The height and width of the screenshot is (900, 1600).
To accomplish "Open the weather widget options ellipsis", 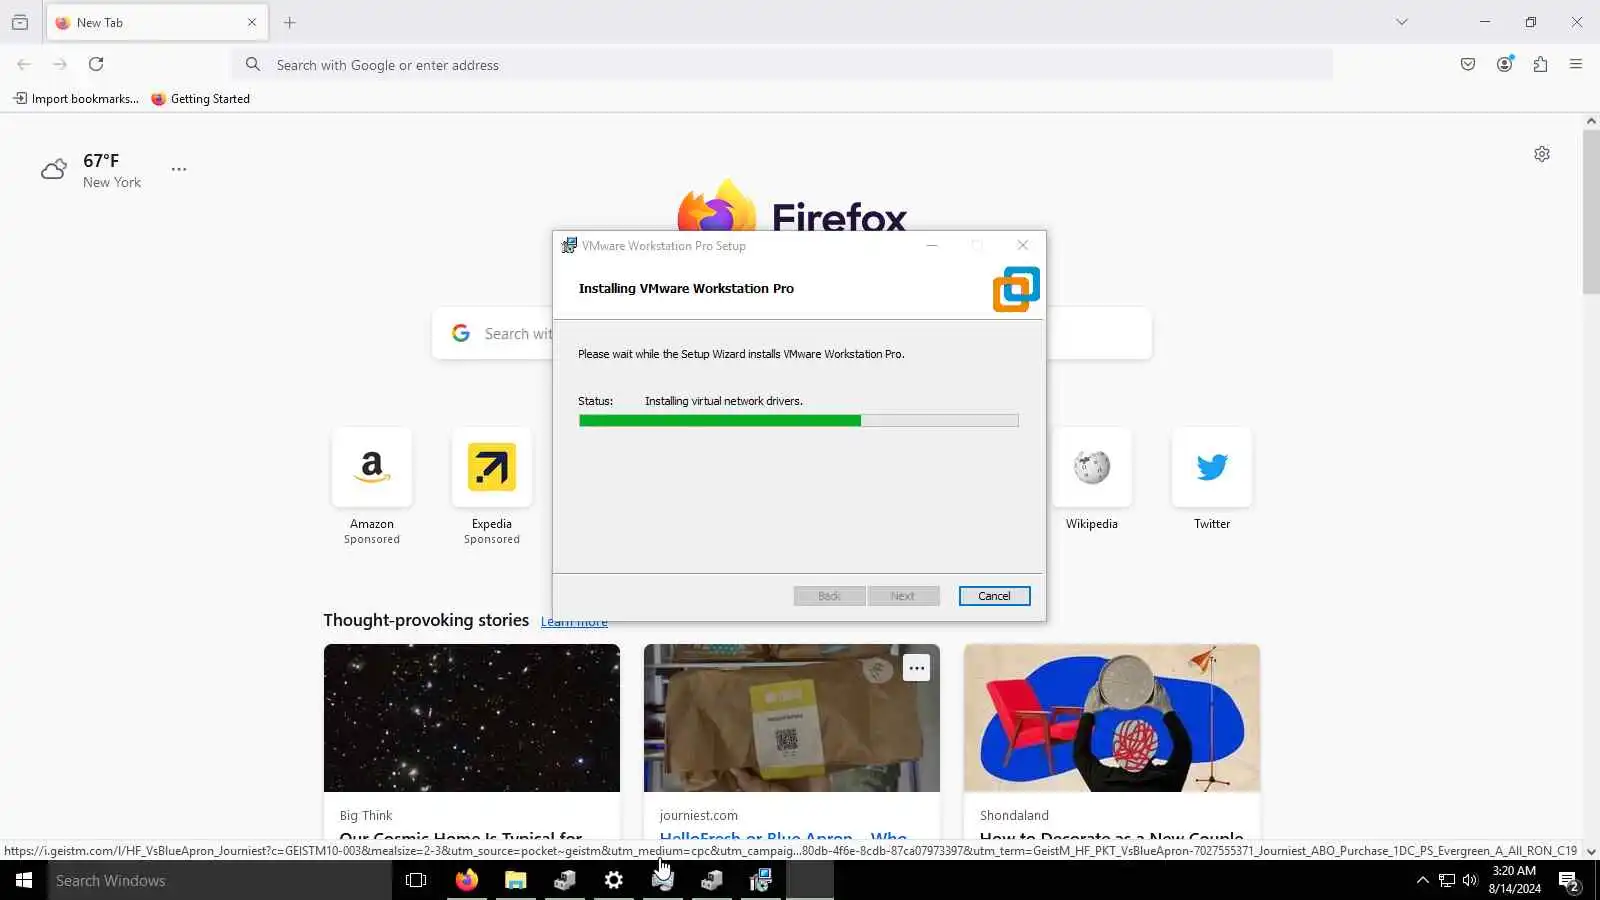I will pos(179,169).
